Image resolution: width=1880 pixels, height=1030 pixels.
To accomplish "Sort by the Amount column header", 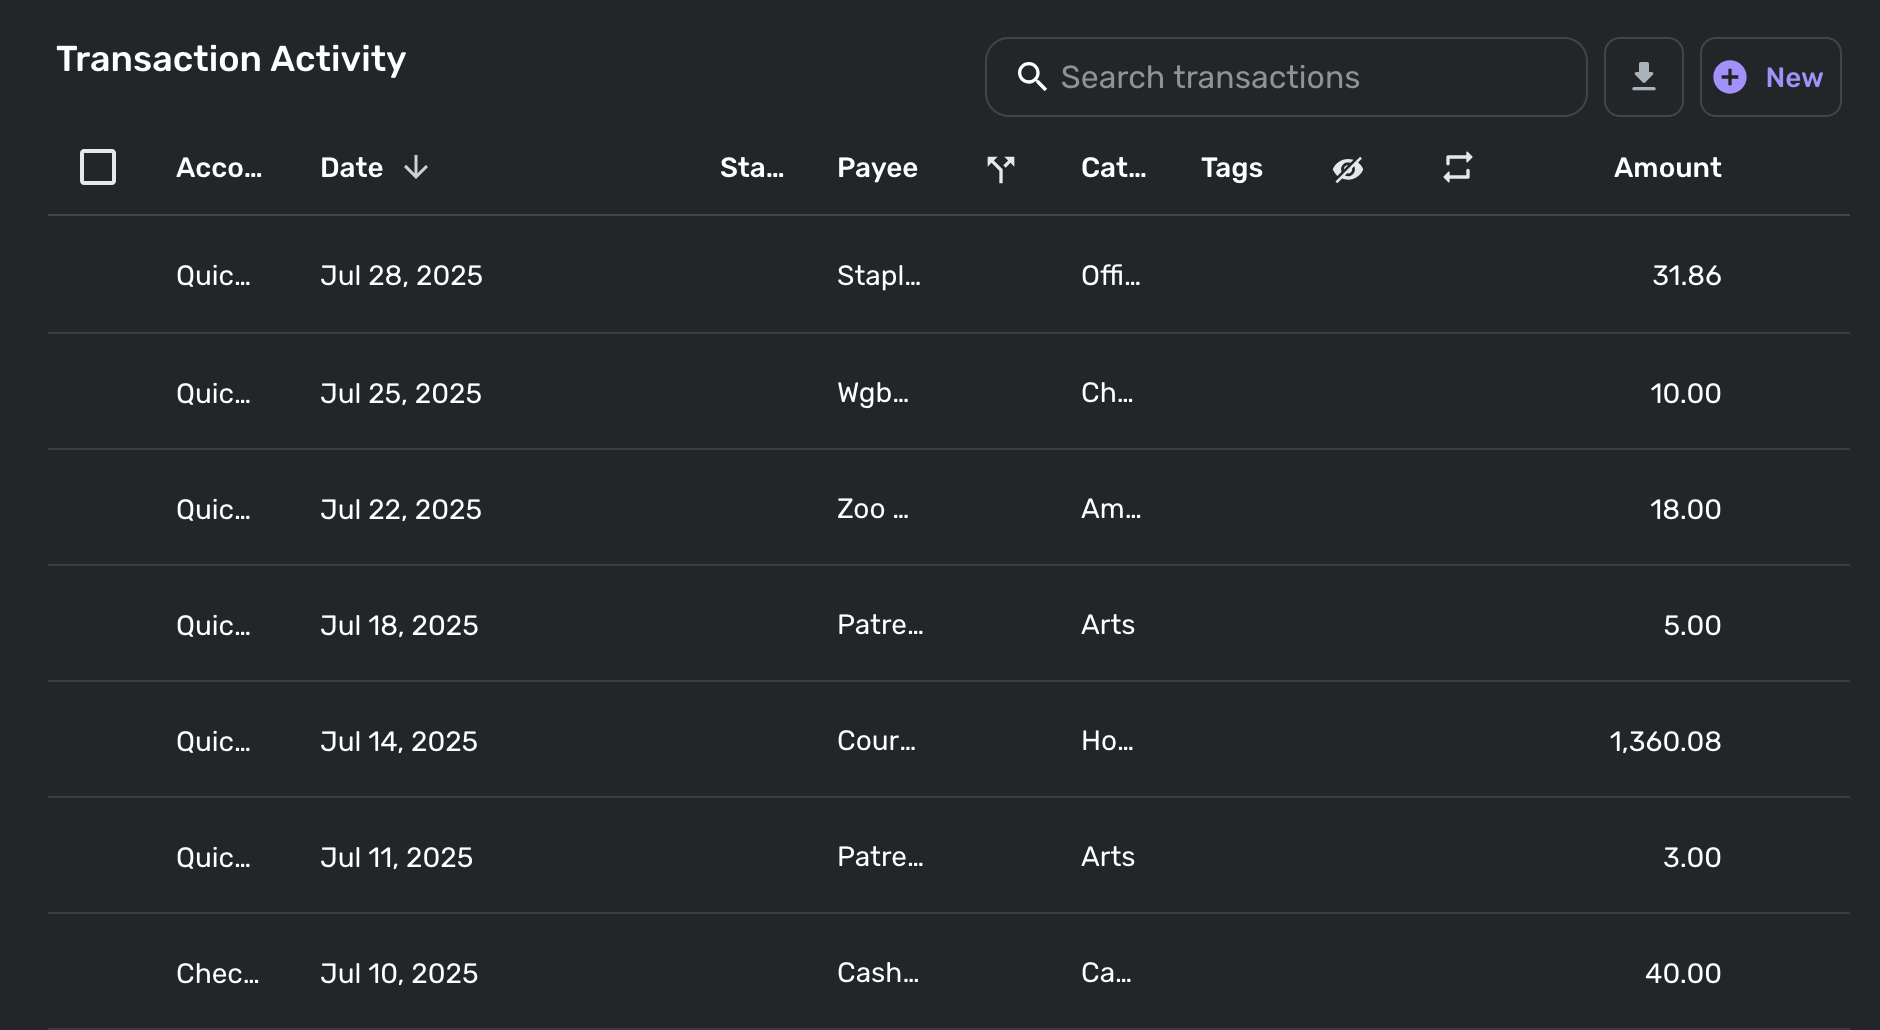I will tap(1667, 167).
